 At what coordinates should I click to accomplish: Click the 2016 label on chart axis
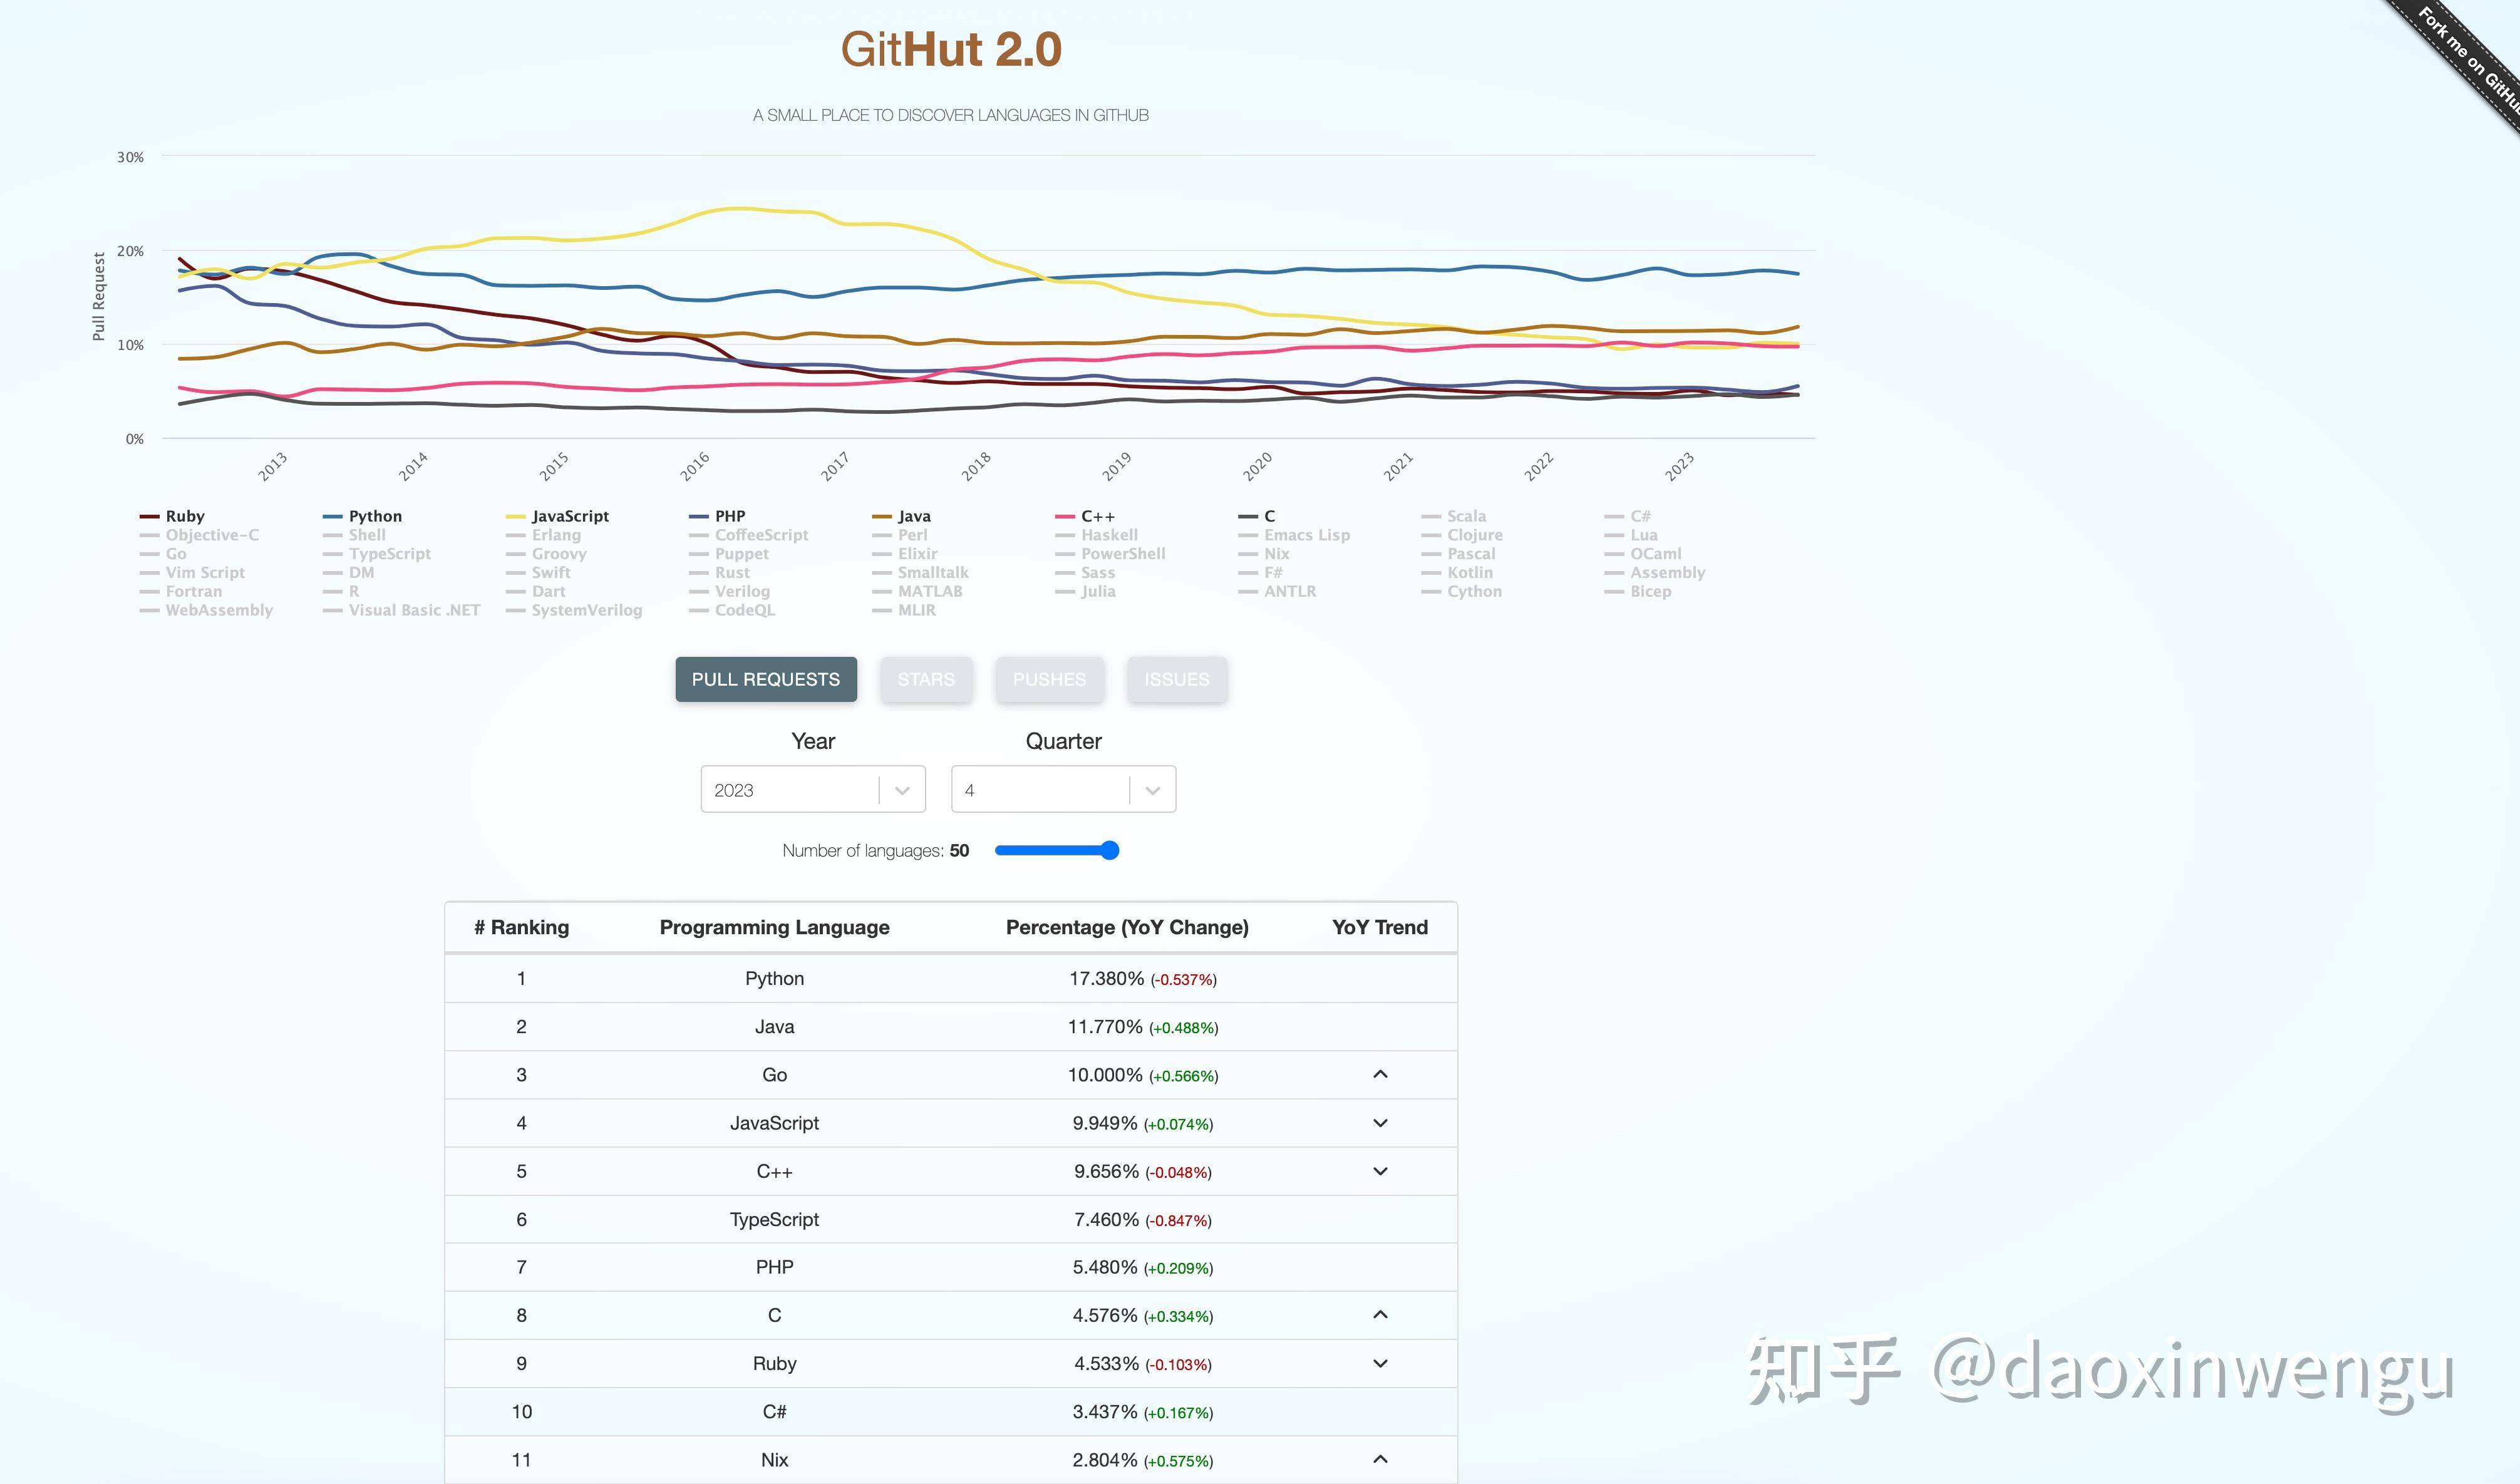[x=695, y=466]
